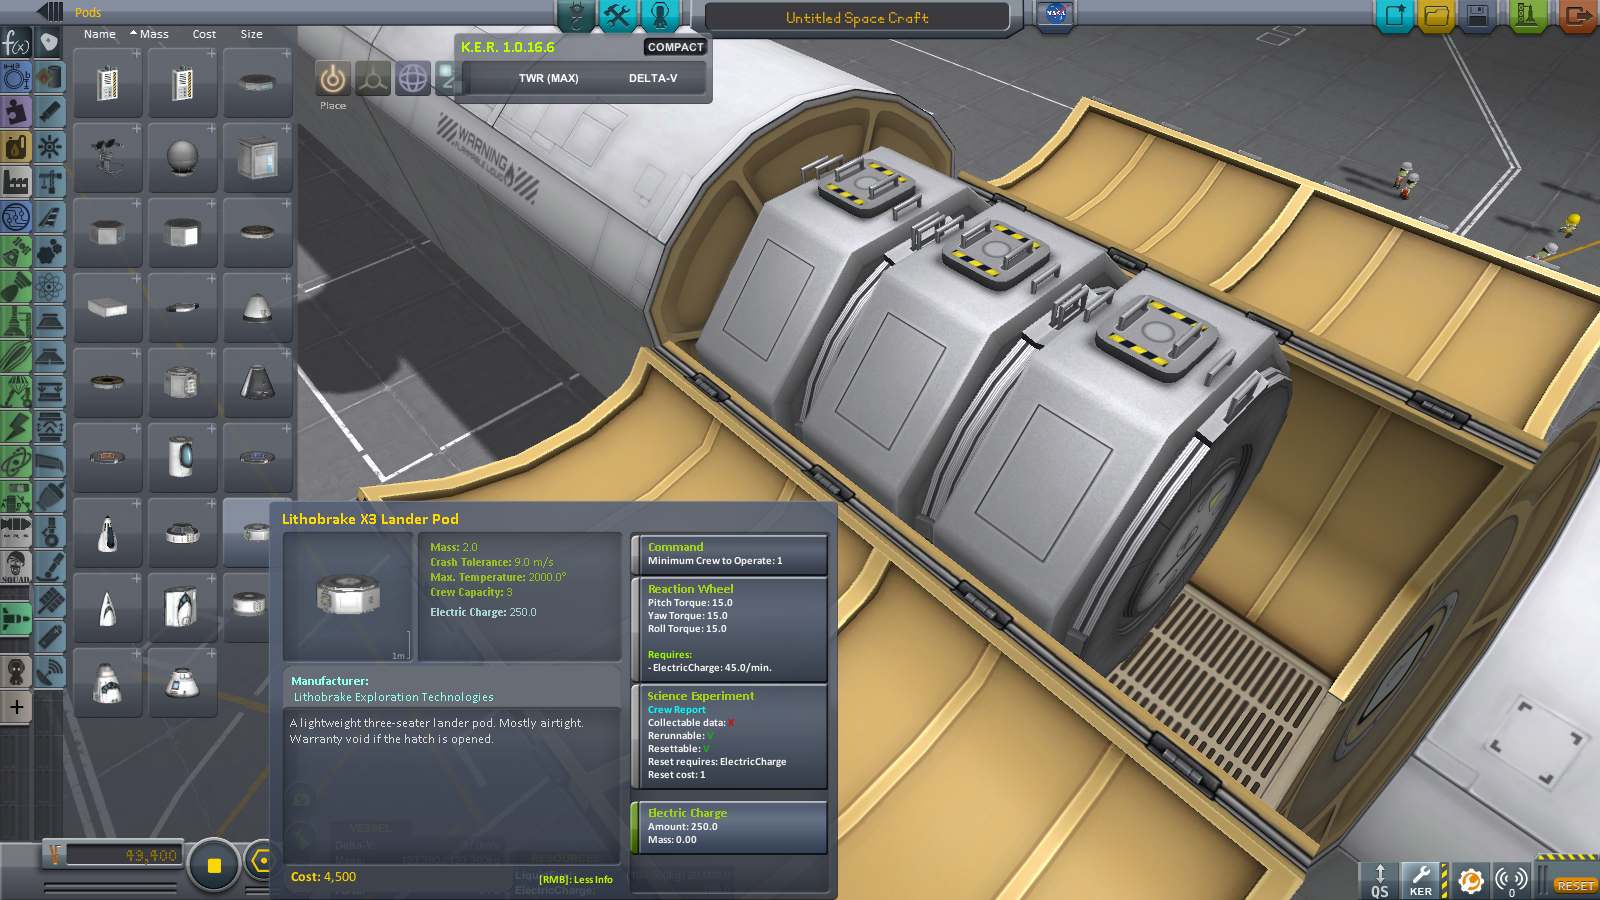Image resolution: width=1600 pixels, height=900 pixels.
Task: Click the Crew Report text
Action: pos(676,709)
